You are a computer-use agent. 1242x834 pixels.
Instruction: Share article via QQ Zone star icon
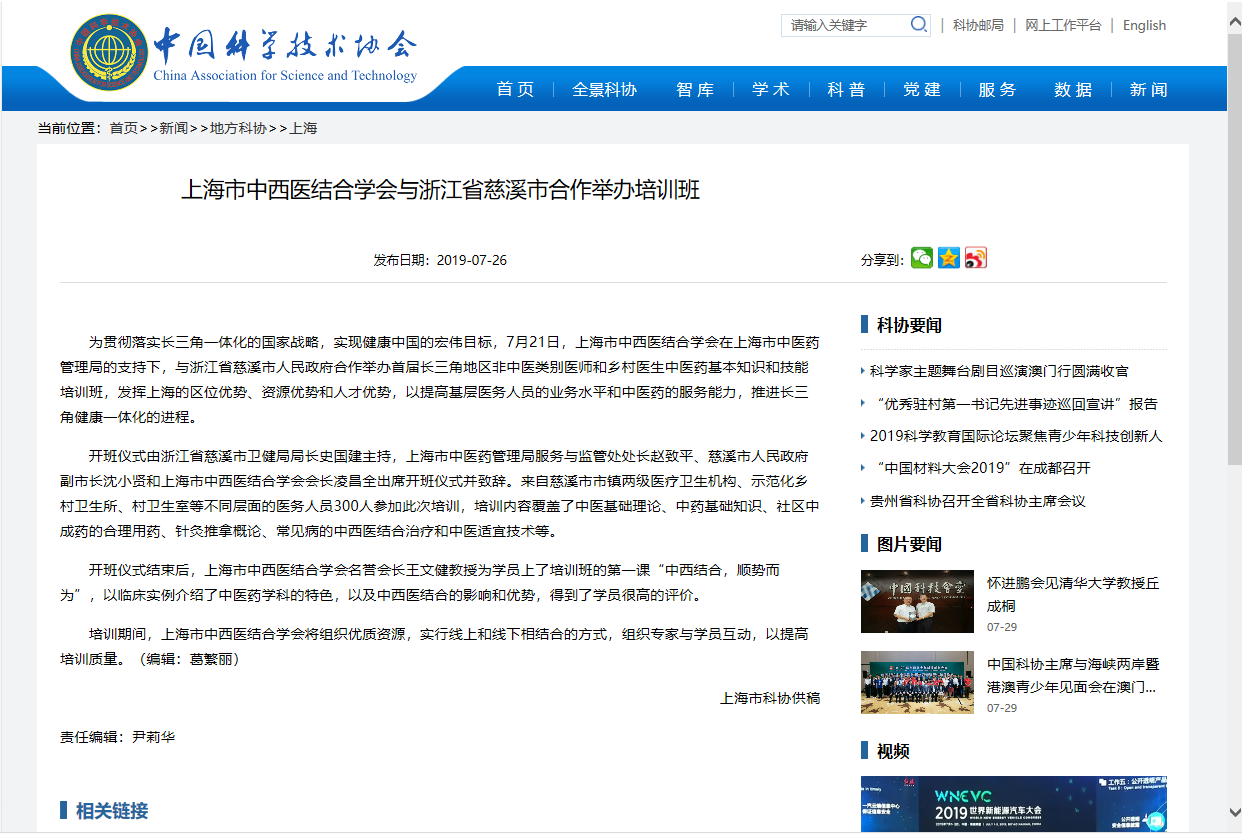pyautogui.click(x=948, y=258)
